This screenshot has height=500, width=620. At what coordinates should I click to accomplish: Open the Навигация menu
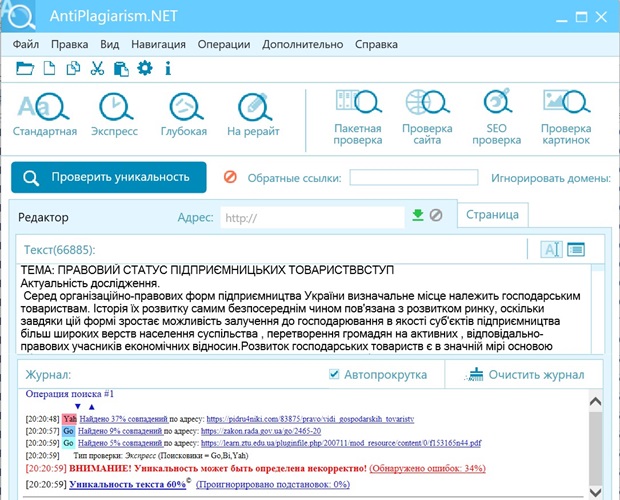[x=159, y=44]
